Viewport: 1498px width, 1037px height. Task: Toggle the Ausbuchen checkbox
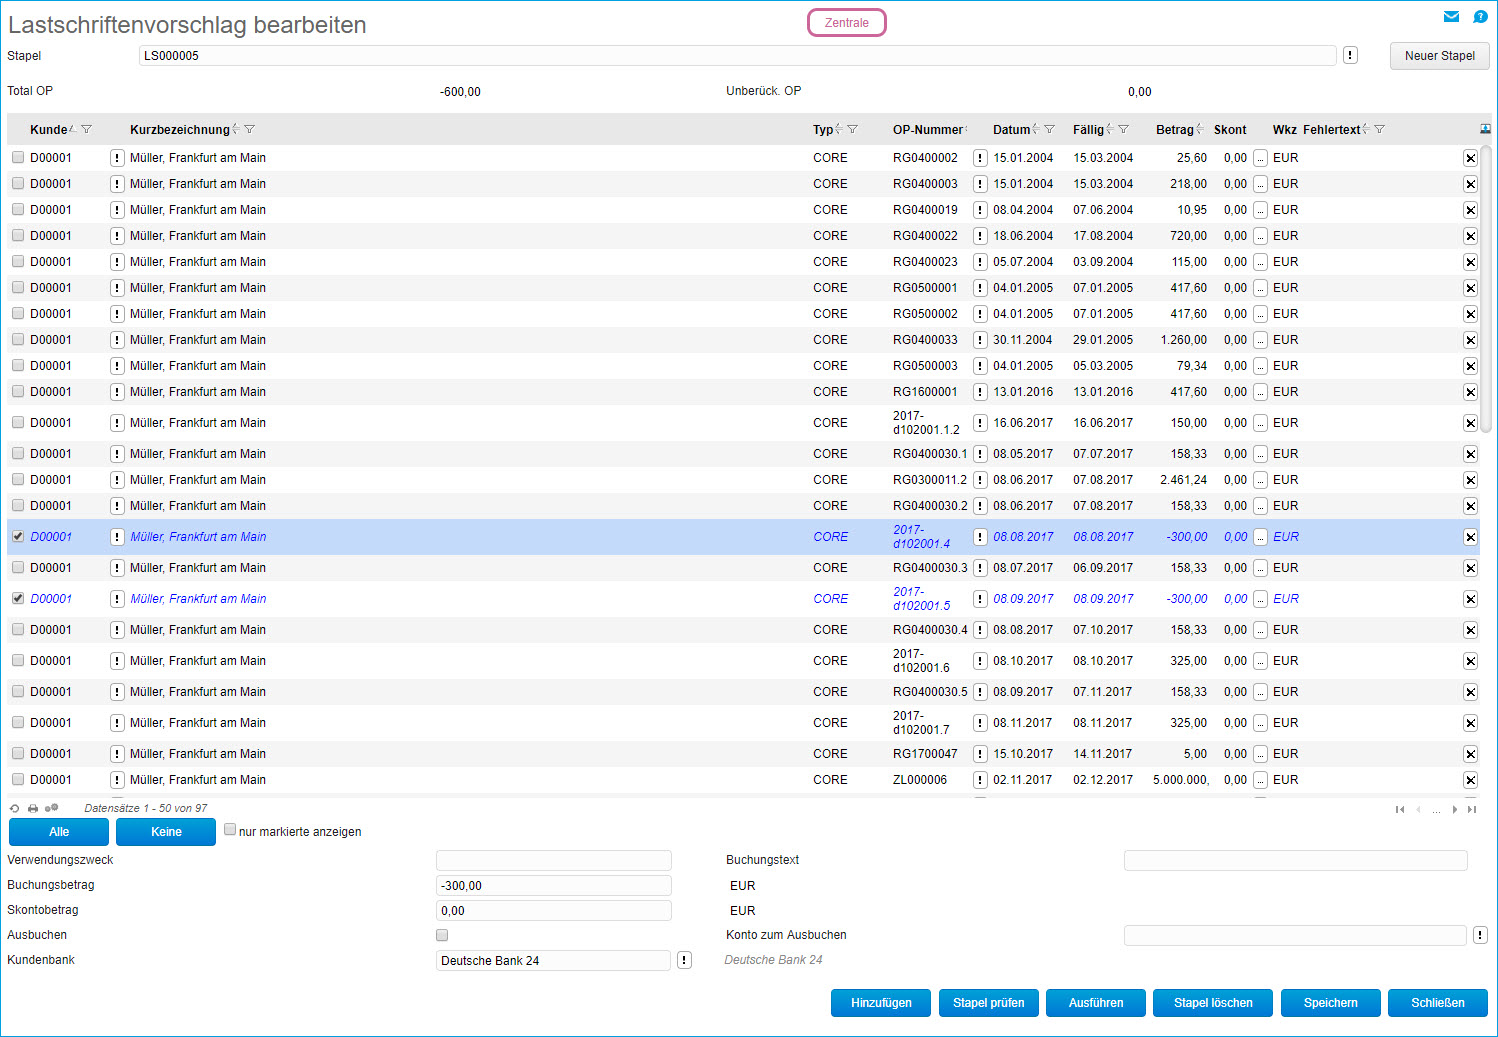click(x=442, y=935)
